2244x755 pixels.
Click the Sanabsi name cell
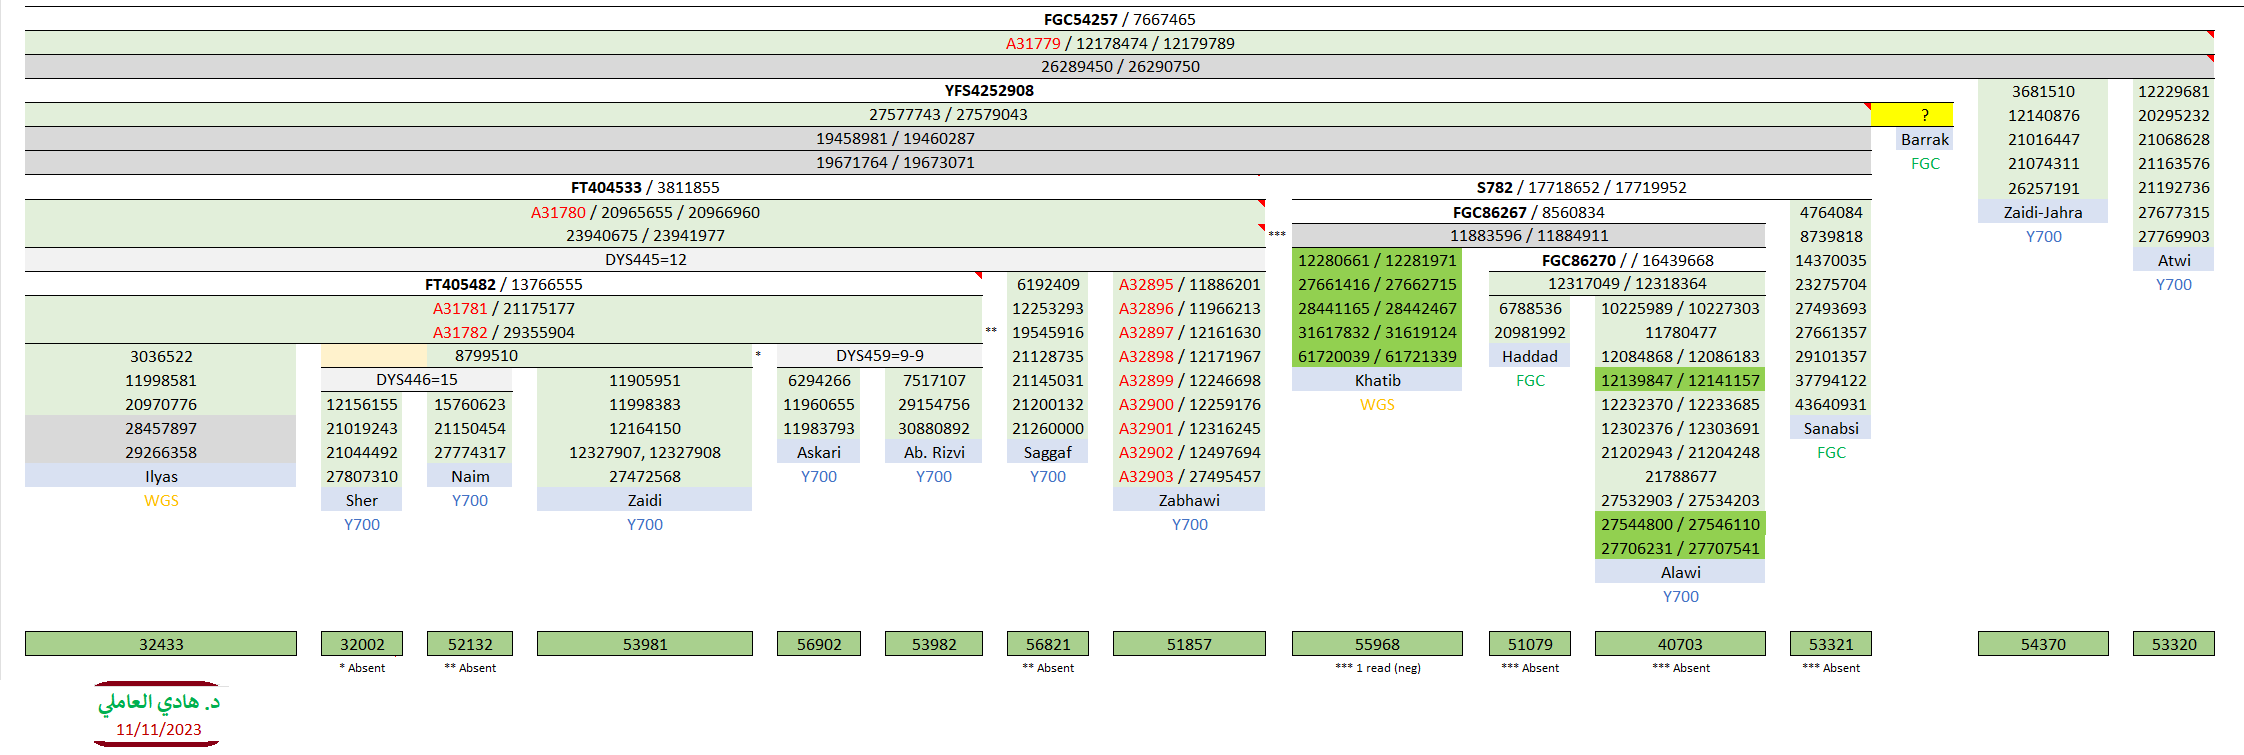(x=1830, y=428)
